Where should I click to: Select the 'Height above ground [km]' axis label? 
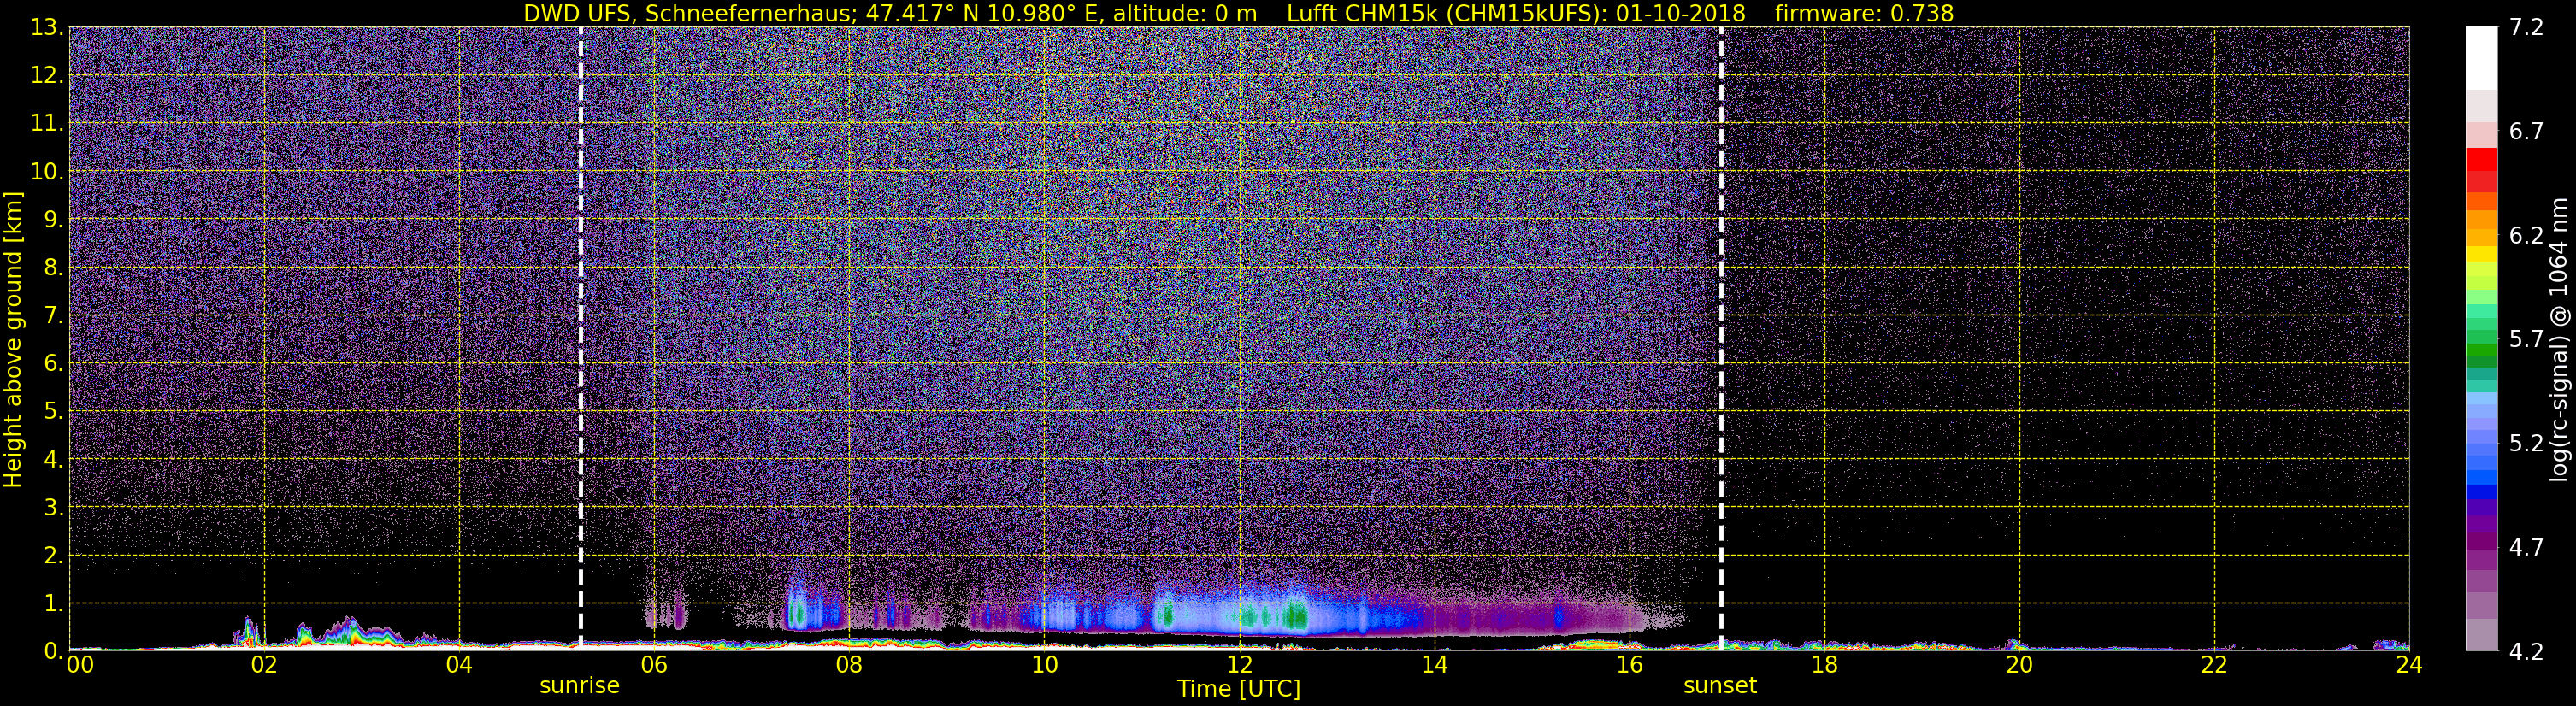[13, 339]
